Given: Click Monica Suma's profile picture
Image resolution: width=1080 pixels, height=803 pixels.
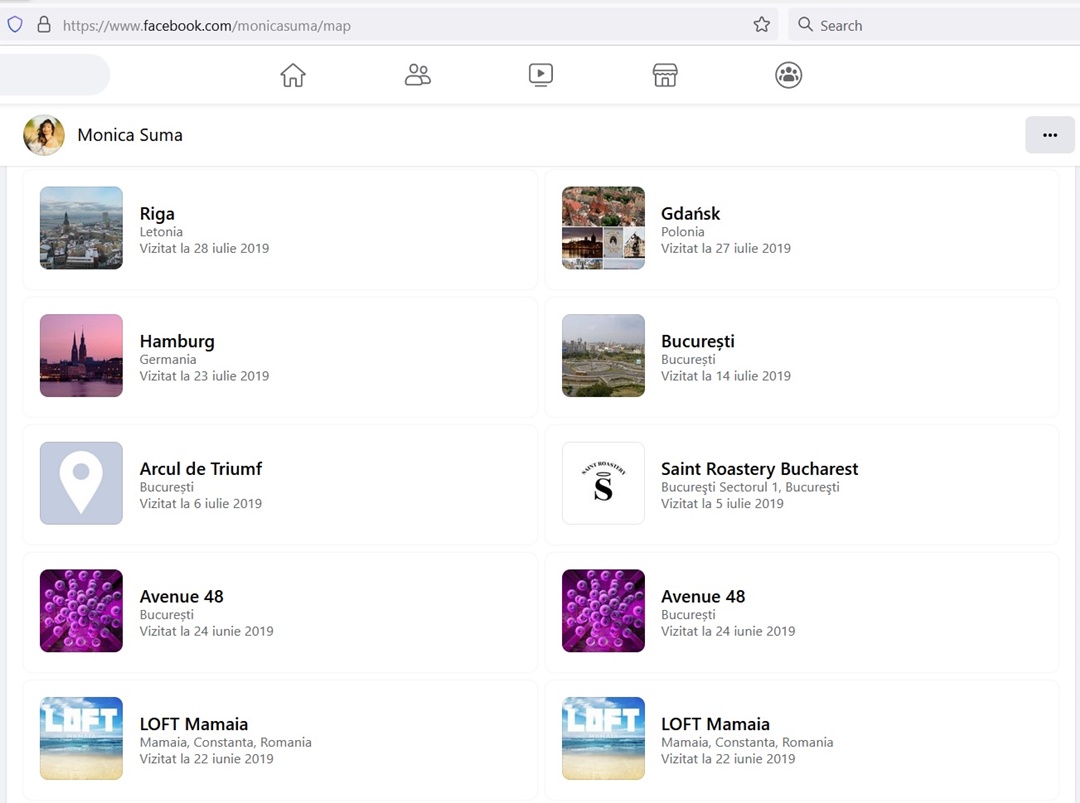Looking at the screenshot, I should (44, 135).
